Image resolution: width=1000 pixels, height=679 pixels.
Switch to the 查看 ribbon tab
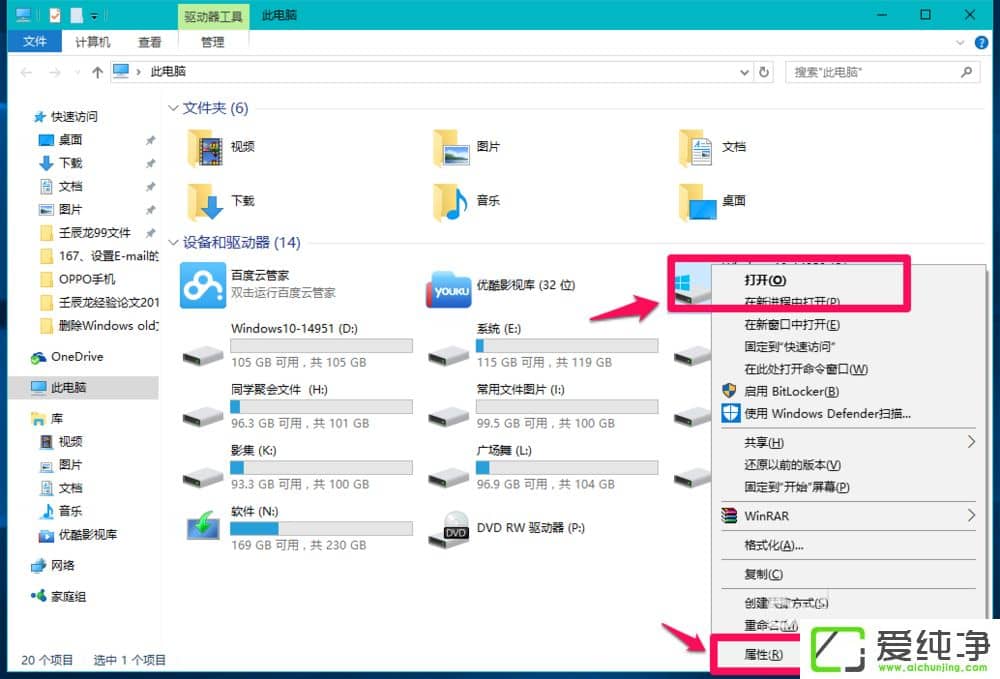[149, 42]
